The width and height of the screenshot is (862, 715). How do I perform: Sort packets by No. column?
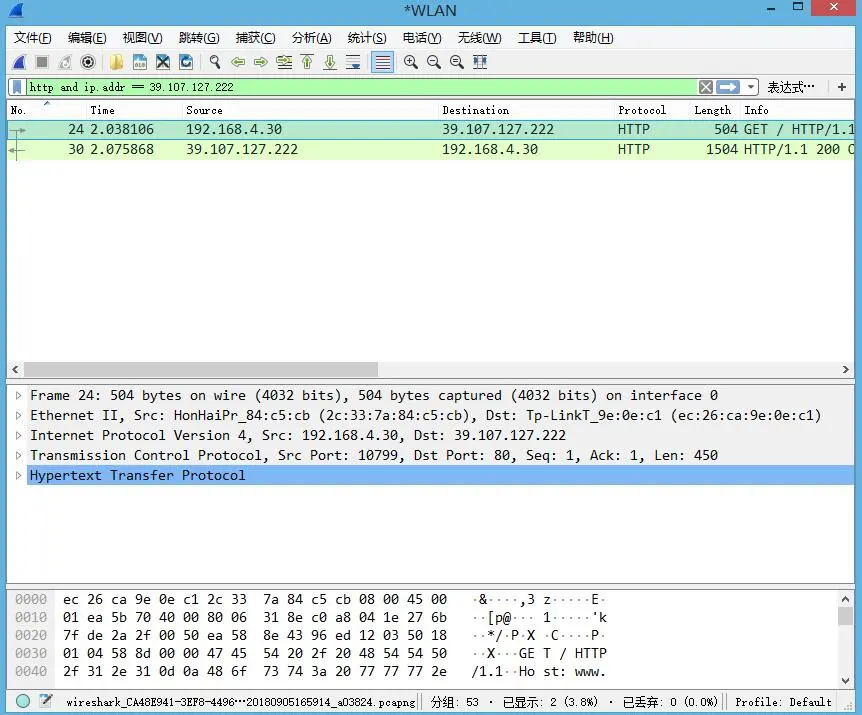pyautogui.click(x=46, y=110)
